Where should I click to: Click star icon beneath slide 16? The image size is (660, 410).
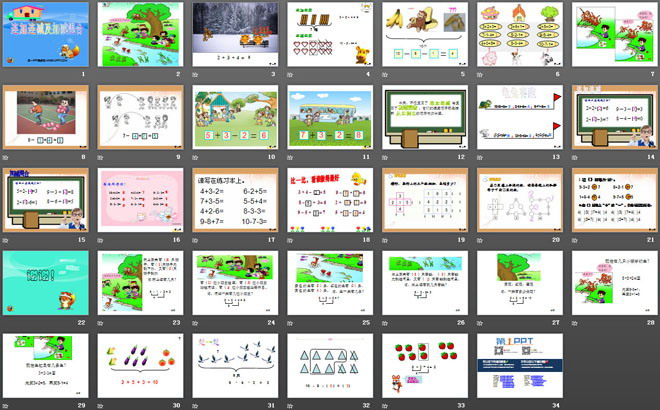101,240
